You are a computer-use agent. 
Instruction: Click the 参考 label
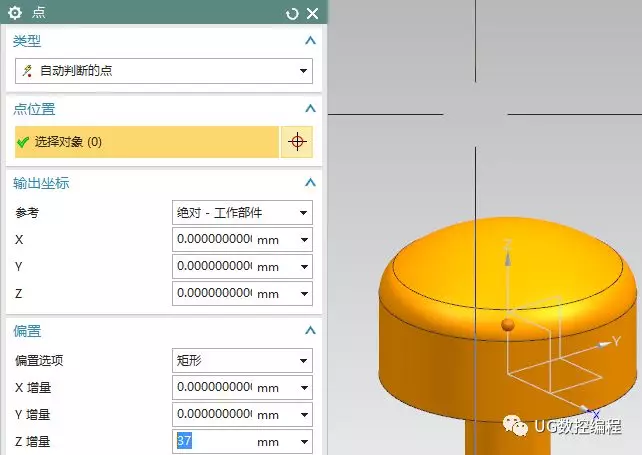tap(27, 213)
